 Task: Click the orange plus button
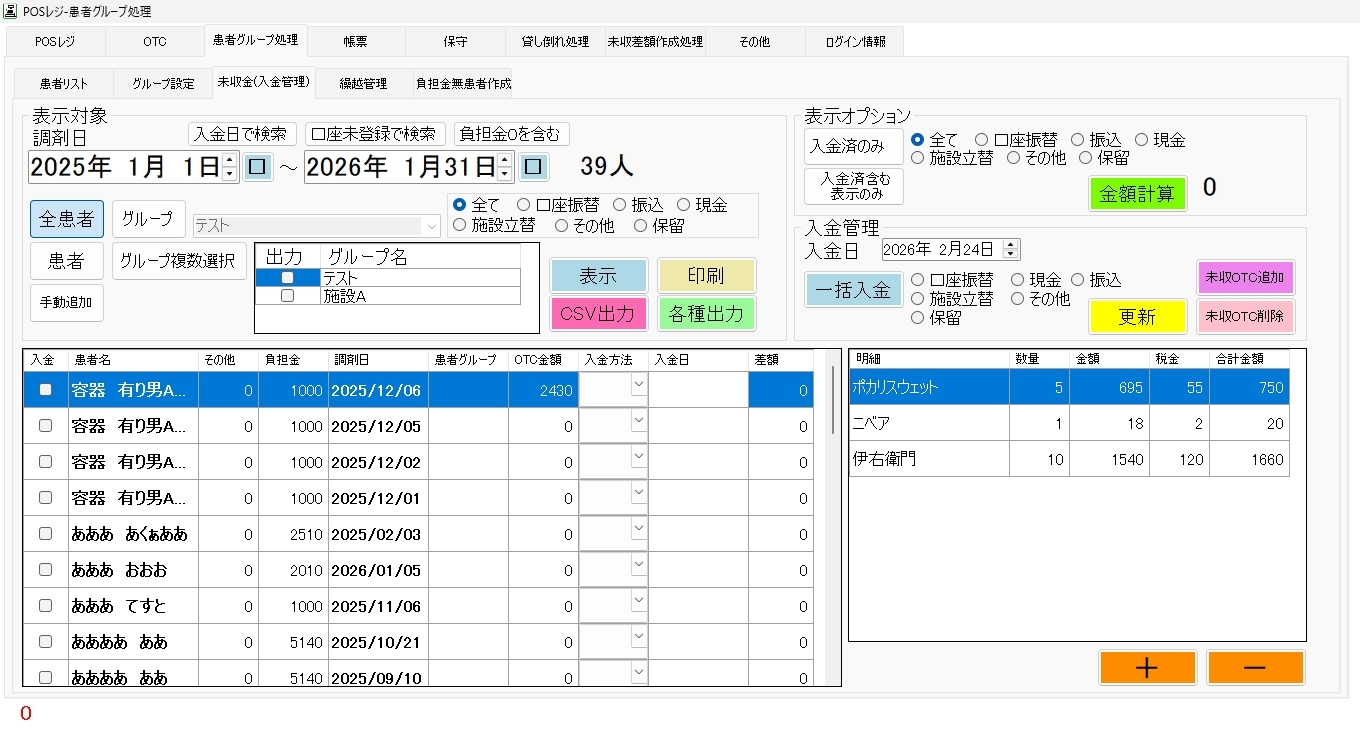[x=1147, y=668]
